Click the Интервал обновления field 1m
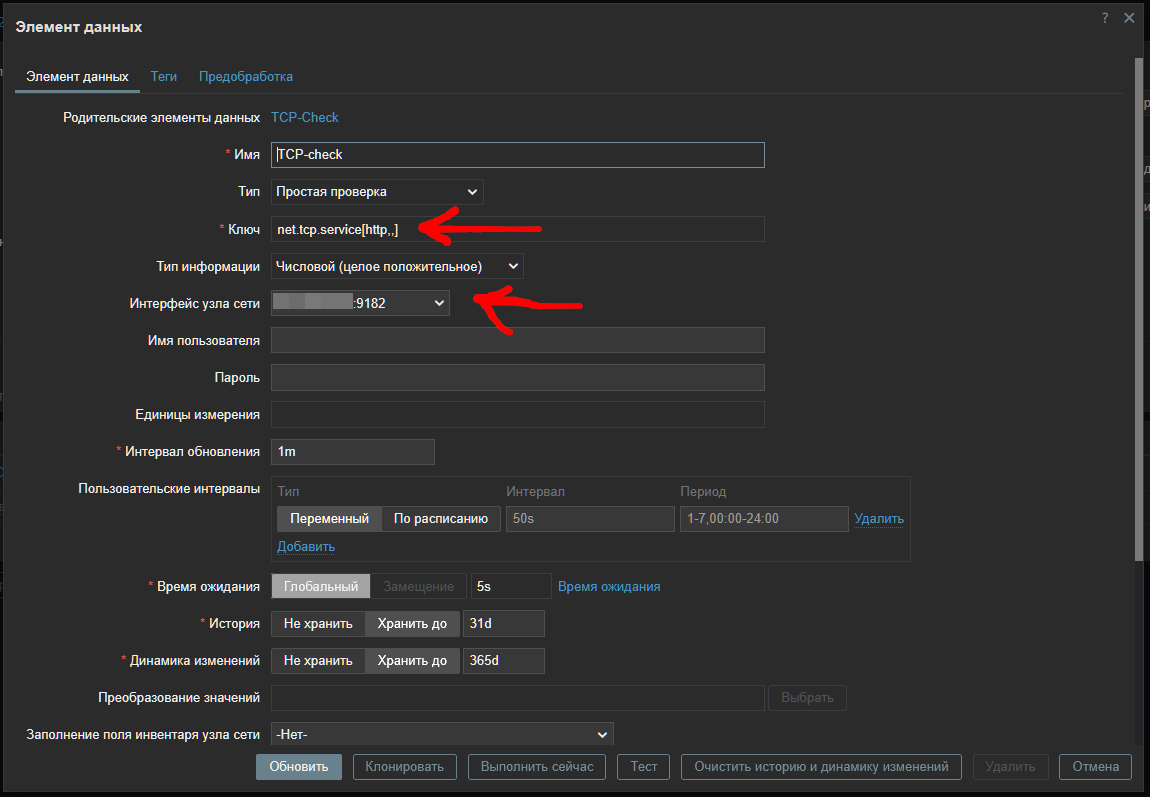Image resolution: width=1150 pixels, height=797 pixels. click(x=353, y=452)
